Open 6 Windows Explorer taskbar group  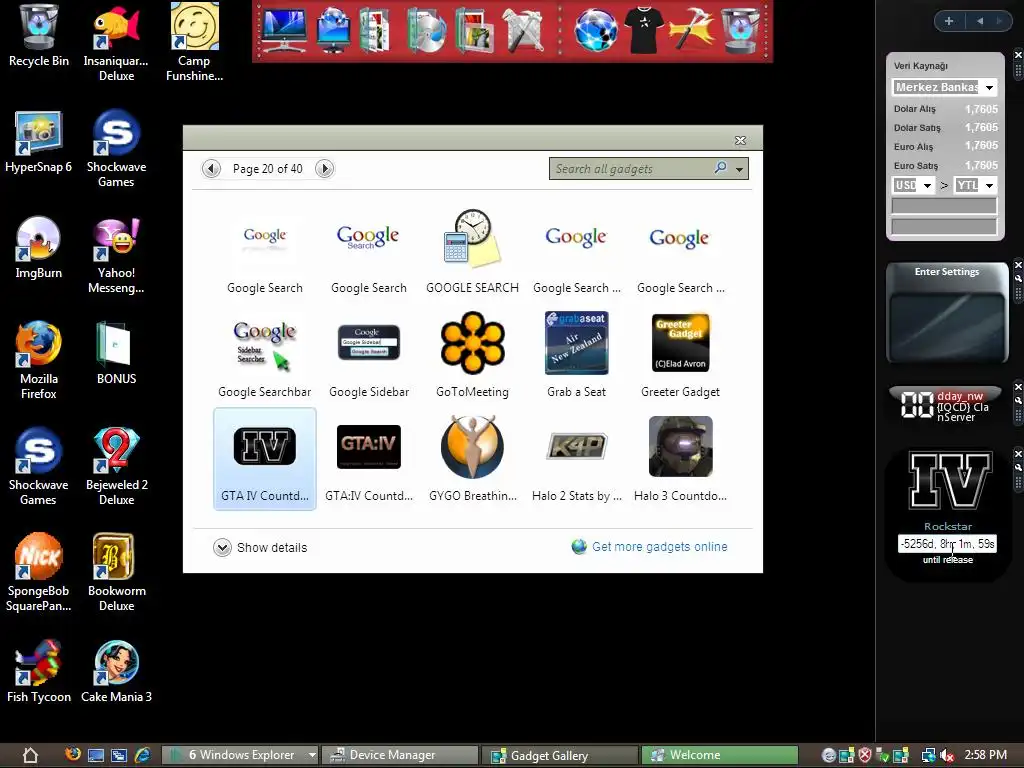tap(240, 756)
